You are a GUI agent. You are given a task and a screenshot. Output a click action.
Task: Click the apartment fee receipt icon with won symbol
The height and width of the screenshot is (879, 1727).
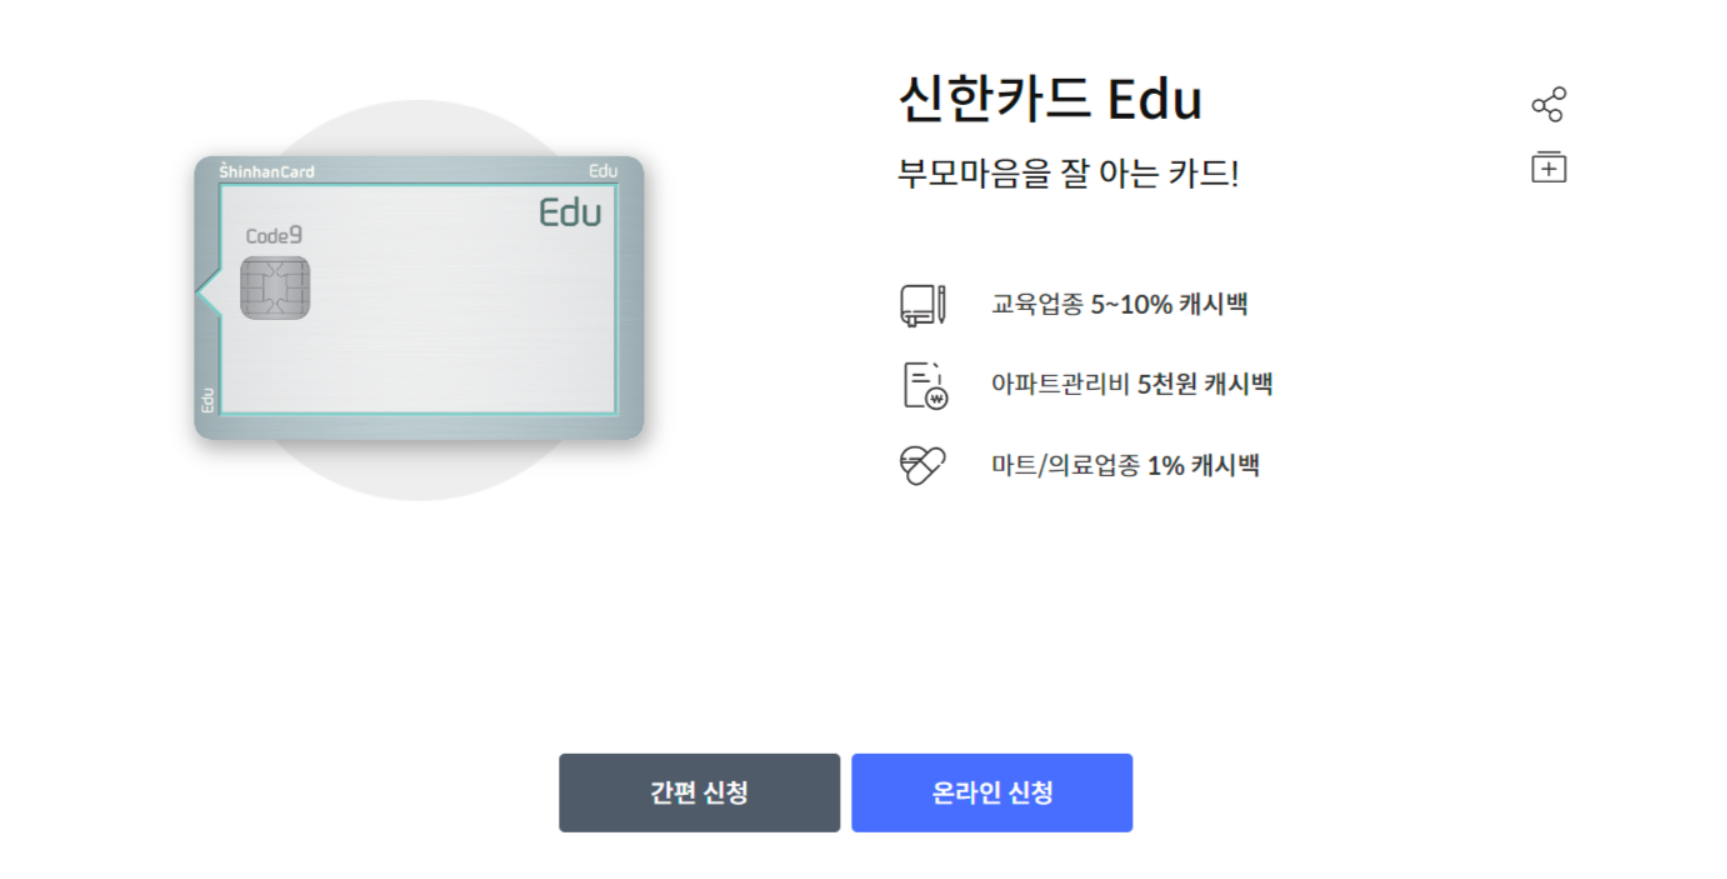click(921, 384)
